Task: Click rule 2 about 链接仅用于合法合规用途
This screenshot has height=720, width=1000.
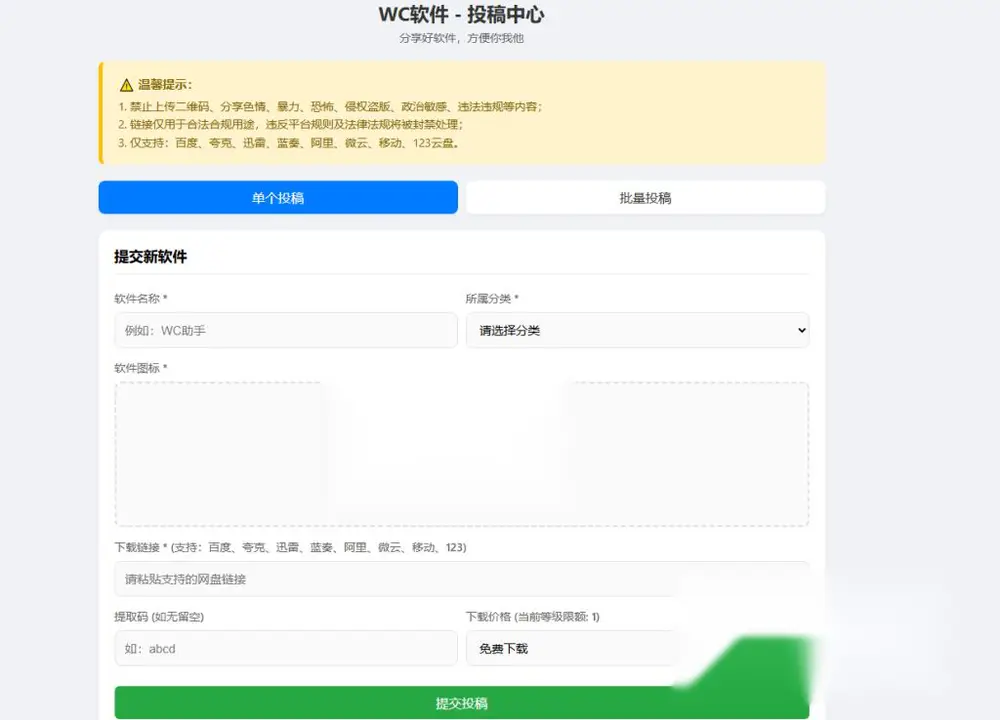Action: click(290, 124)
